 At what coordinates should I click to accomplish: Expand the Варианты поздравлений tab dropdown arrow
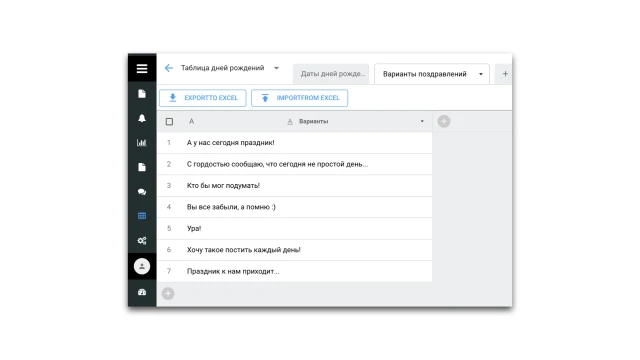[481, 74]
